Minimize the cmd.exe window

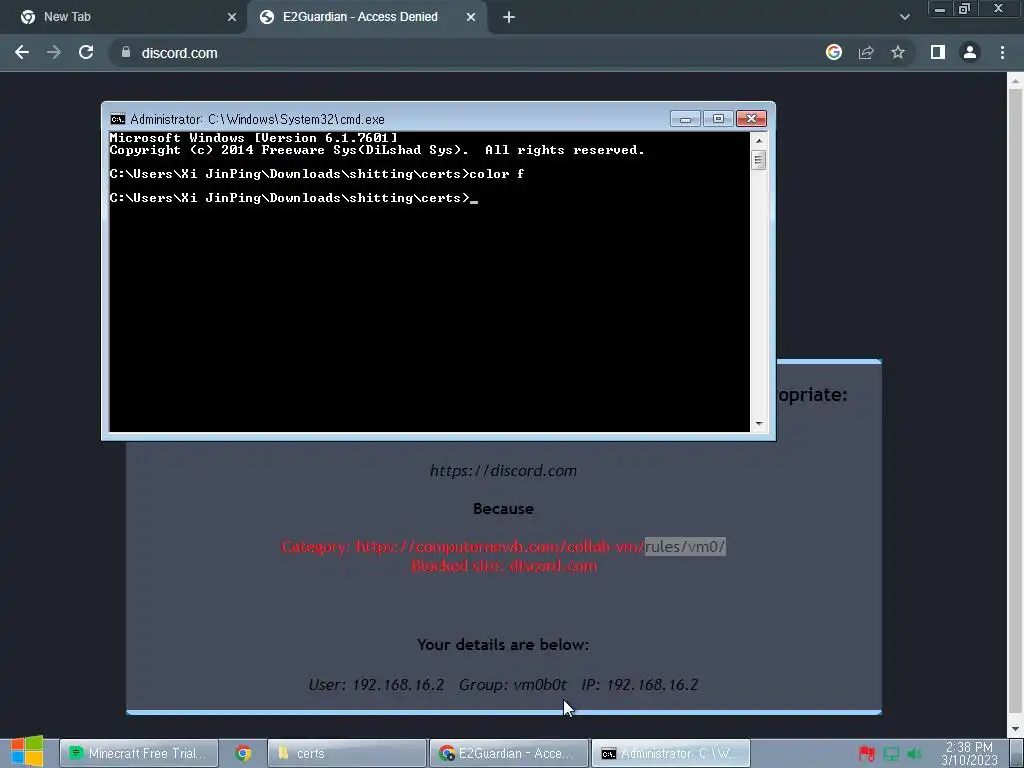[x=685, y=119]
